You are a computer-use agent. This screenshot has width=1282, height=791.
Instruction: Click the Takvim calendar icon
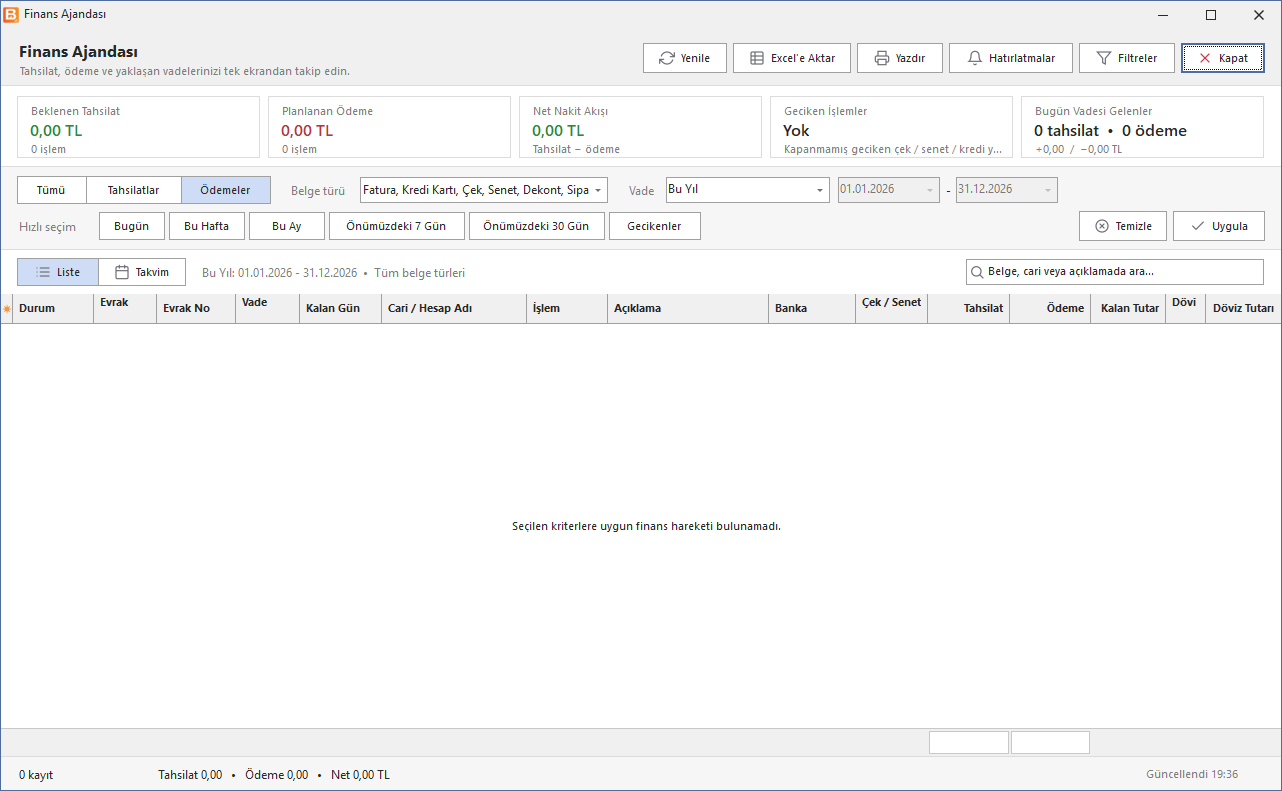click(122, 272)
